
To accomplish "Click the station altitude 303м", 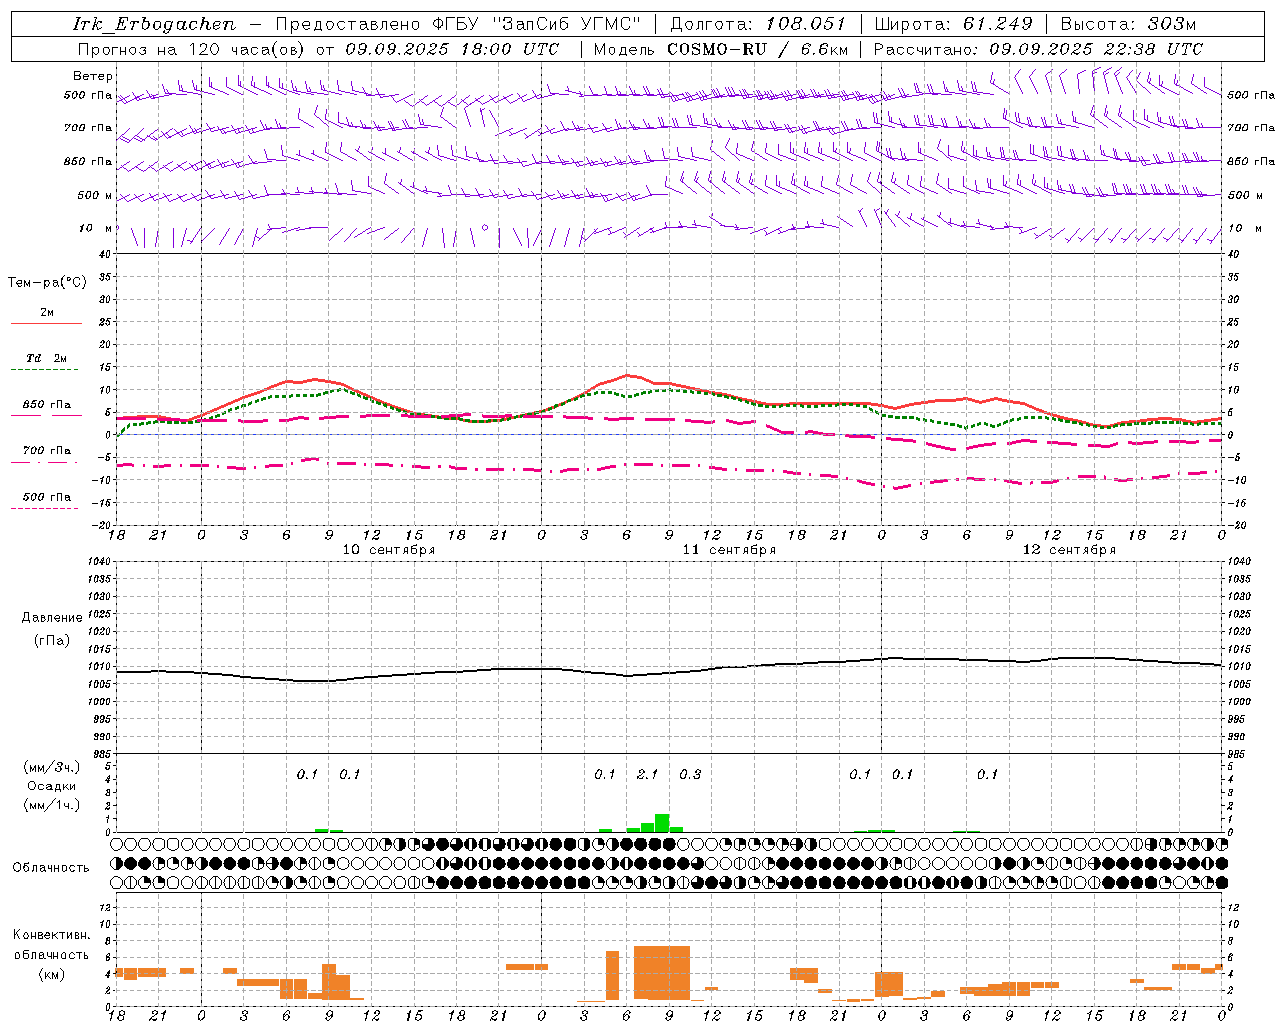I will tap(1170, 24).
